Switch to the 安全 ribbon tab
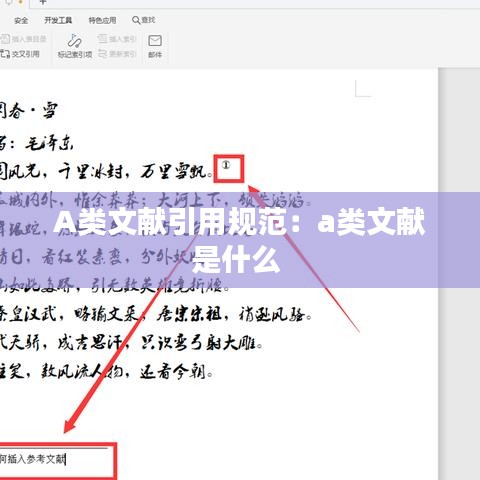The height and width of the screenshot is (480, 480). pos(21,20)
